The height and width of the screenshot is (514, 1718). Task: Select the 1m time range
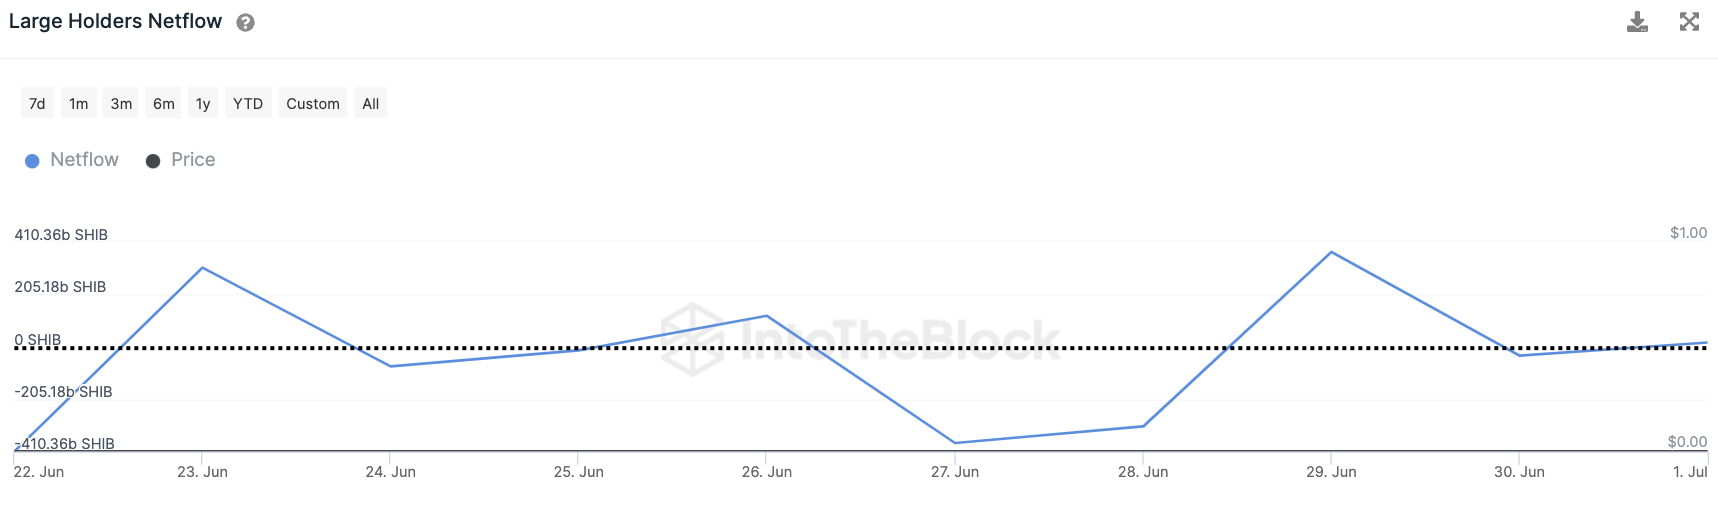click(79, 104)
